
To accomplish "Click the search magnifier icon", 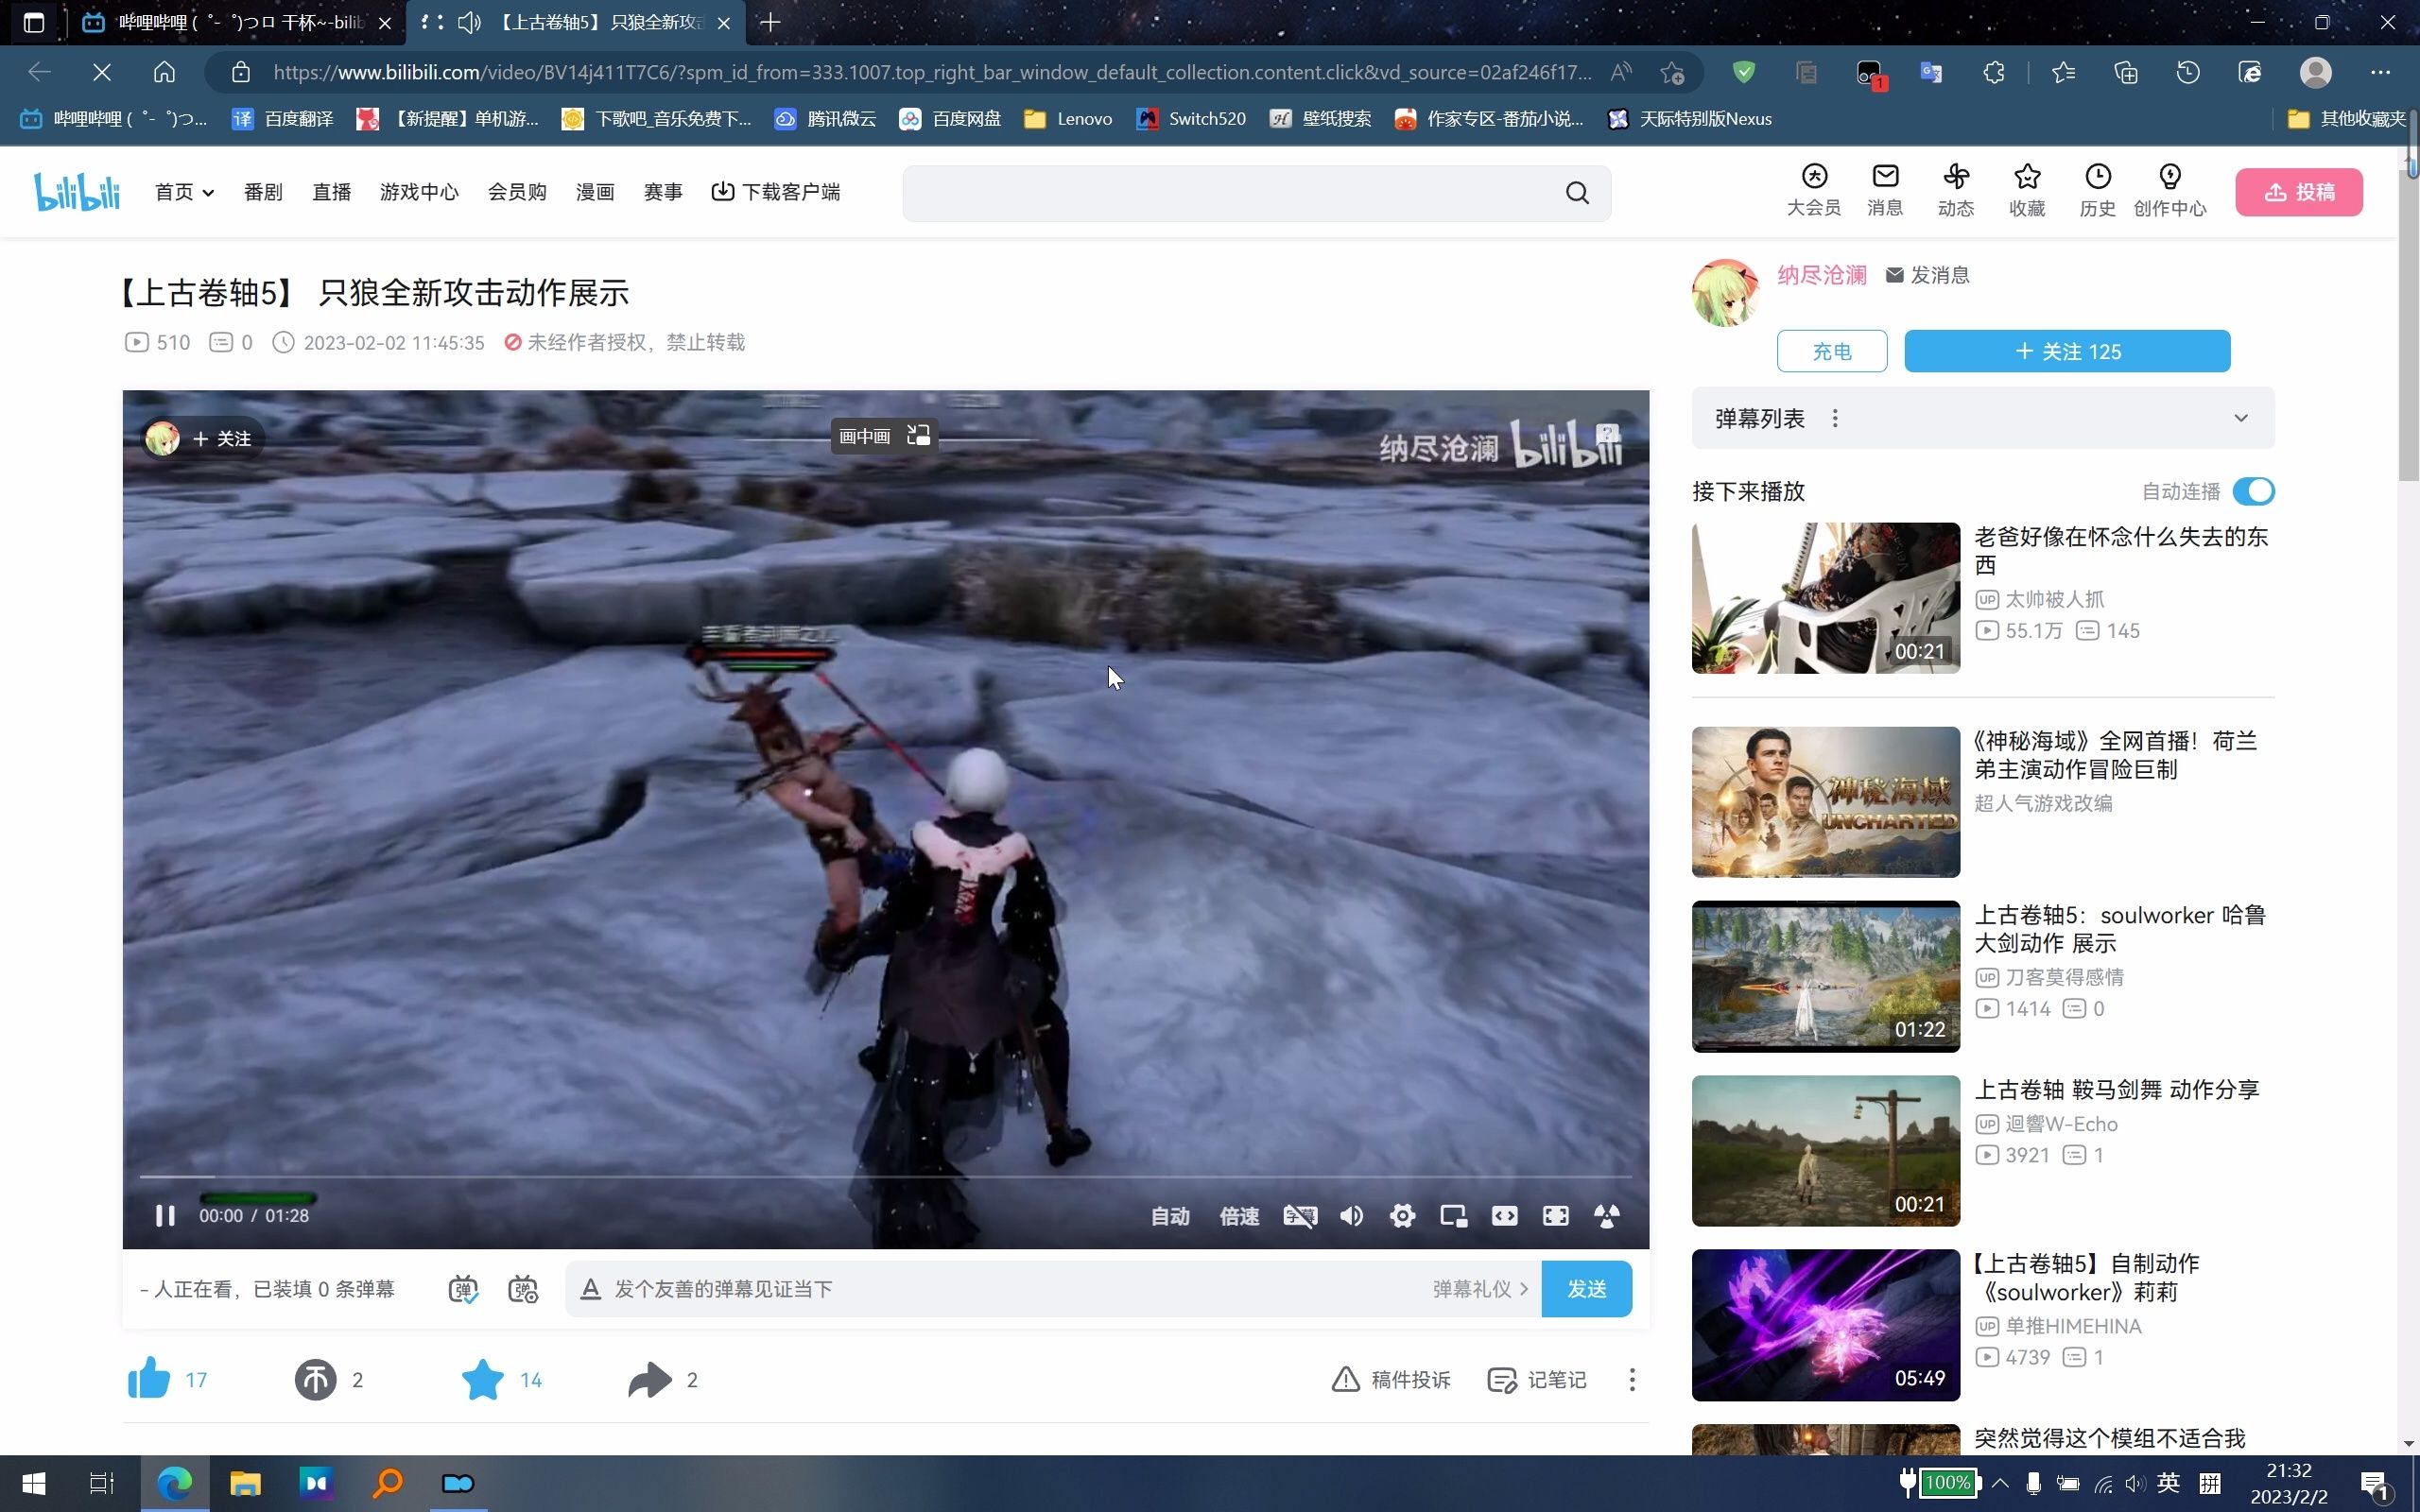I will (1577, 192).
